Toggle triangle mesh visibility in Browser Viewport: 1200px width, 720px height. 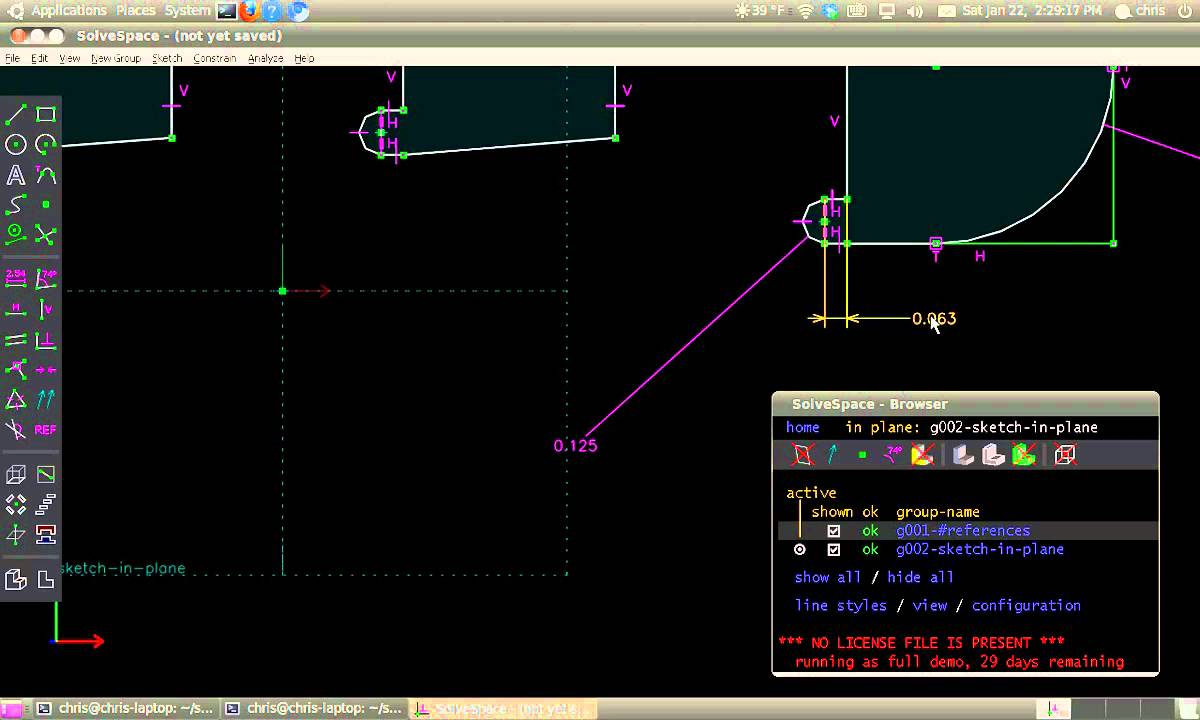click(1023, 455)
